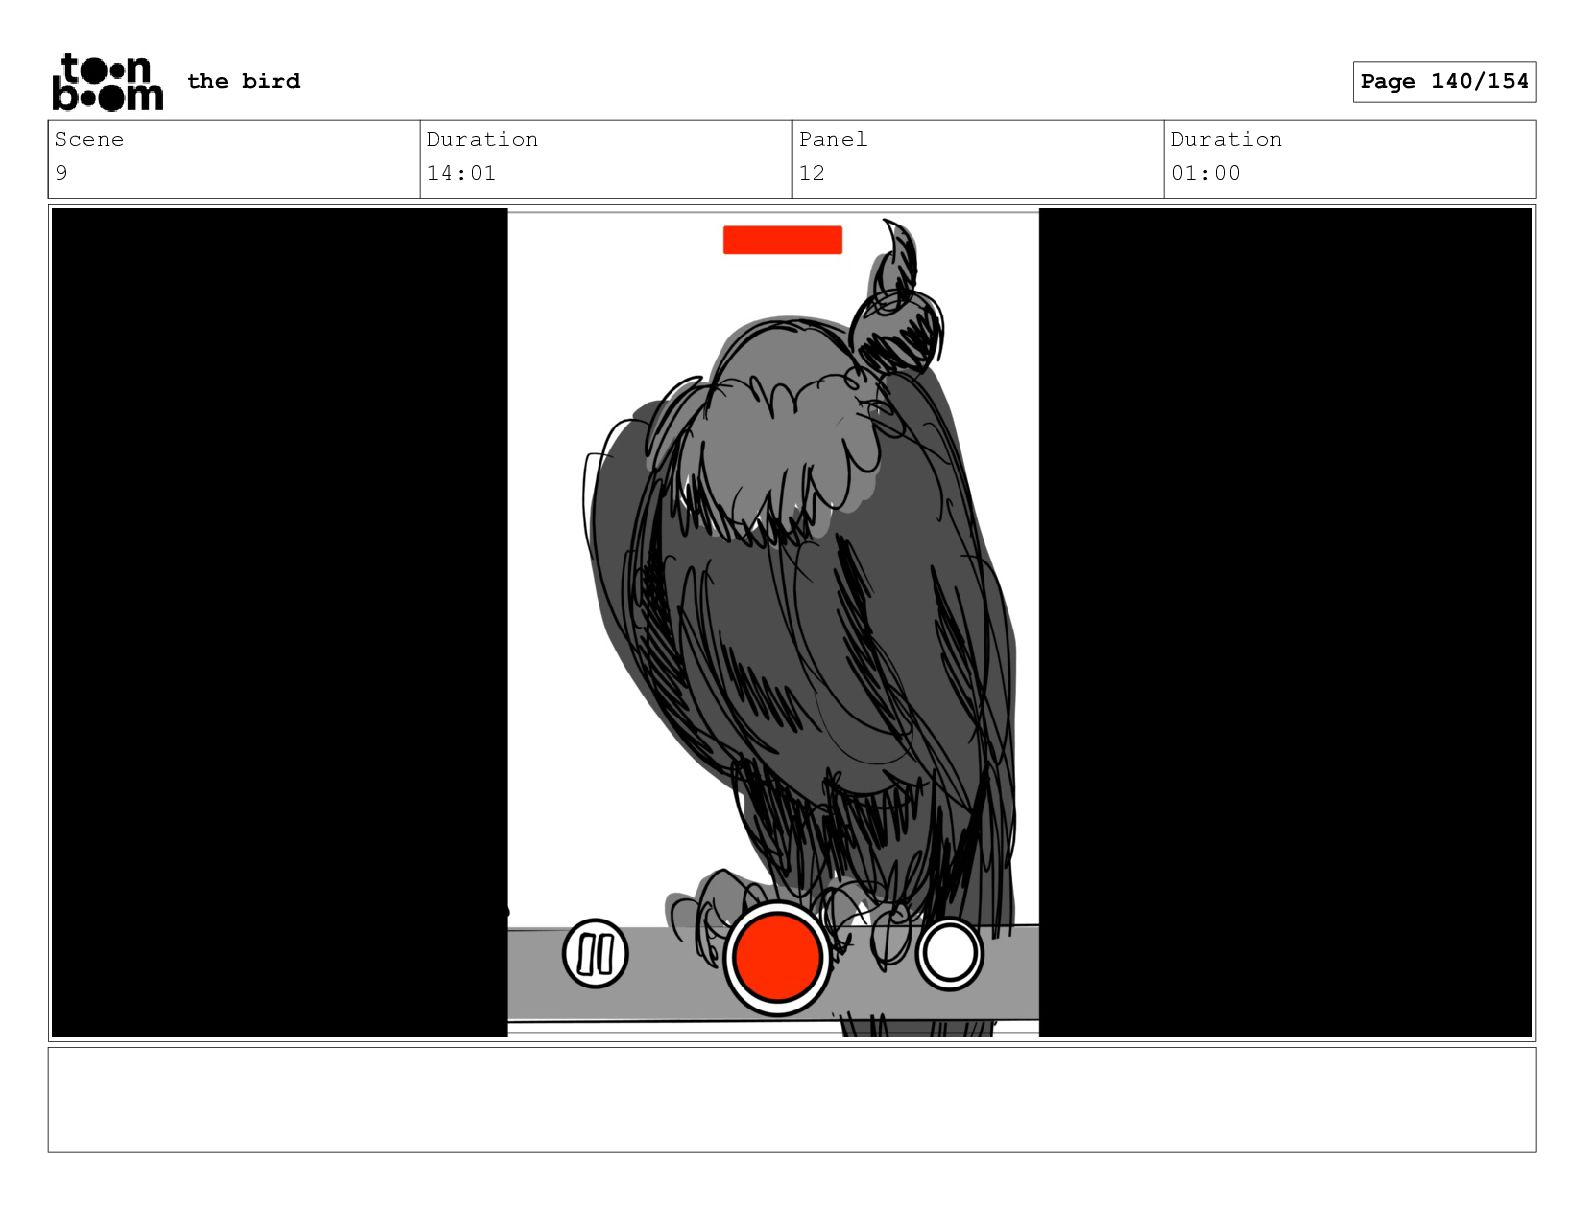The width and height of the screenshot is (1584, 1224).
Task: Click the pause icon in the drawing
Action: [x=595, y=953]
